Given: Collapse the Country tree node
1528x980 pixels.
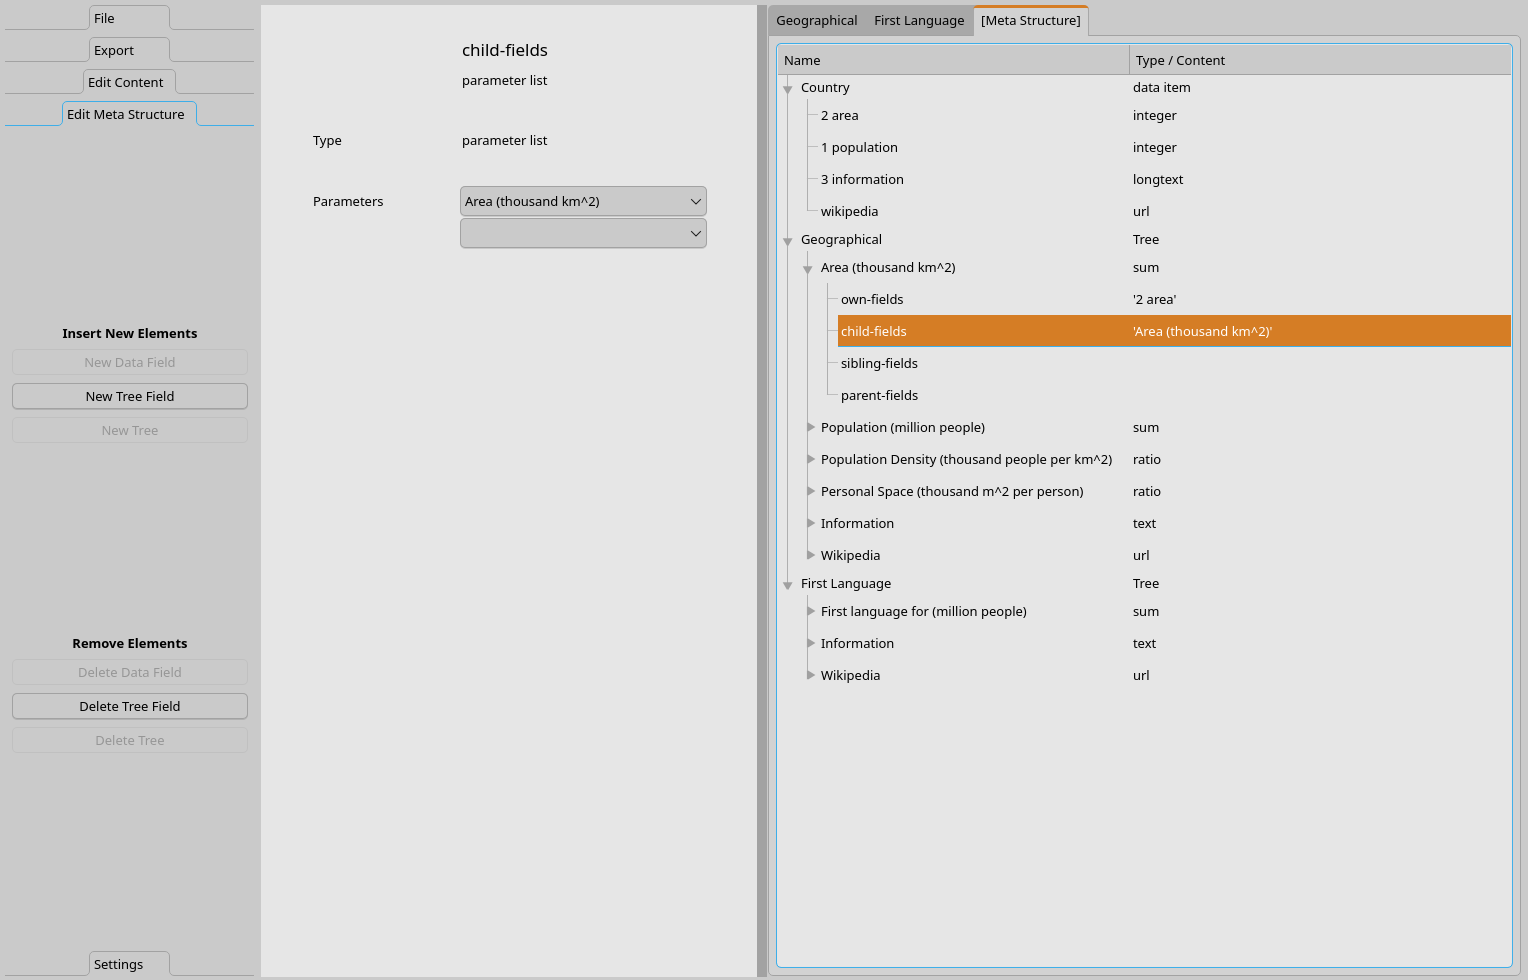Looking at the screenshot, I should tap(788, 89).
